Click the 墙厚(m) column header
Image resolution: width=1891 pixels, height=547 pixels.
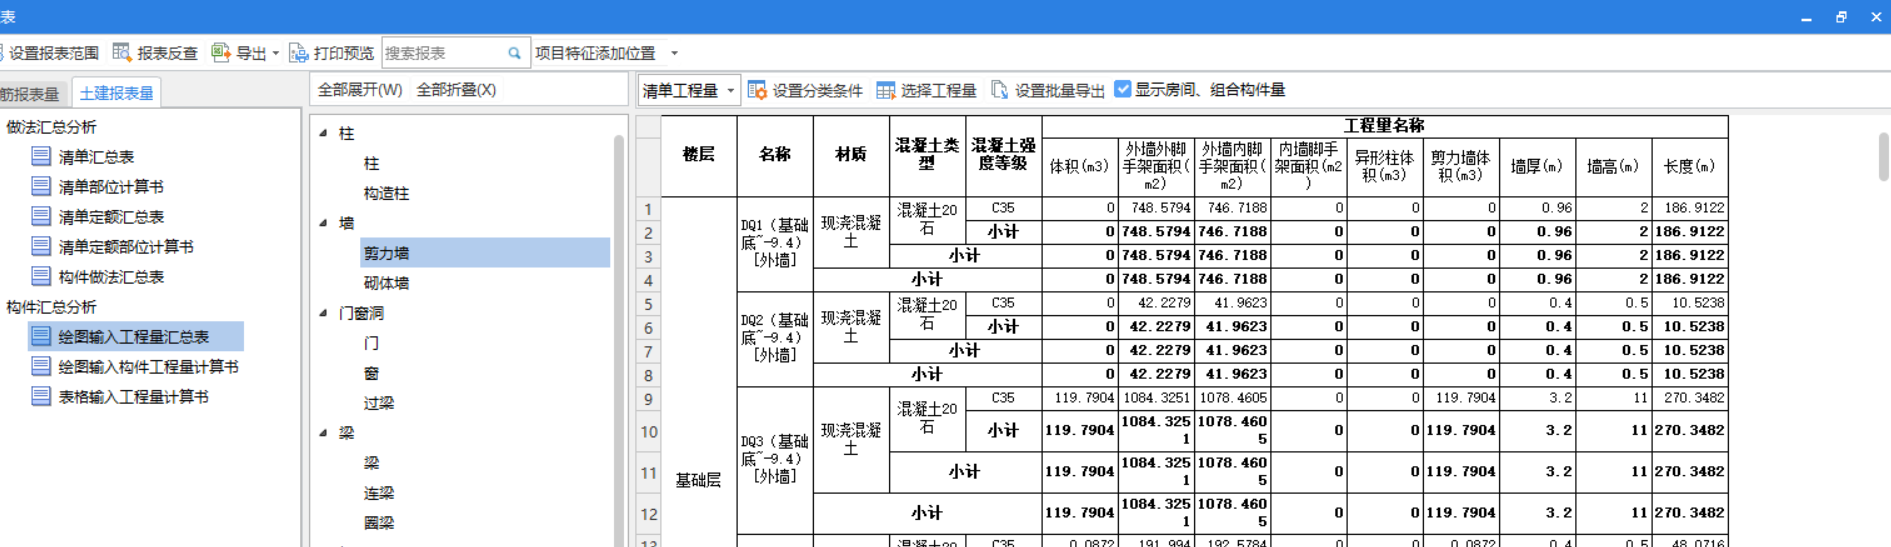tap(1537, 166)
